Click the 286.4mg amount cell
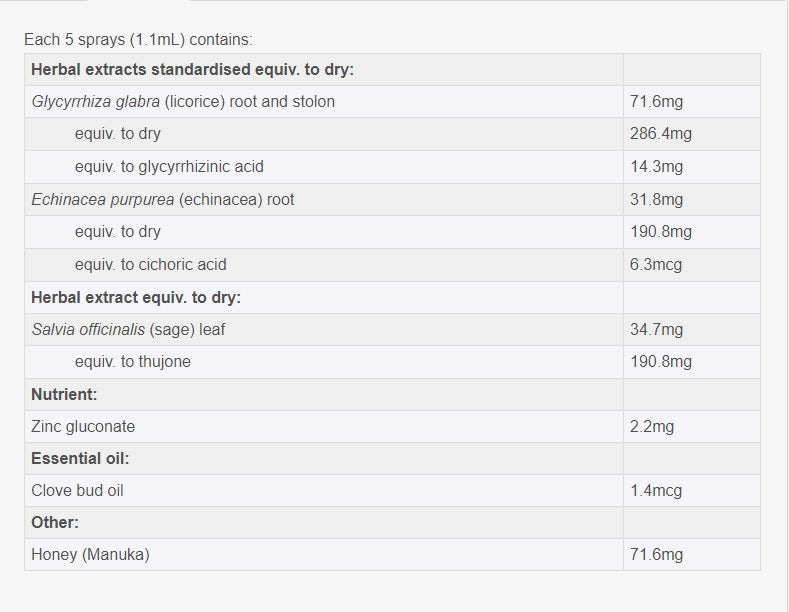The image size is (789, 612). pyautogui.click(x=661, y=134)
